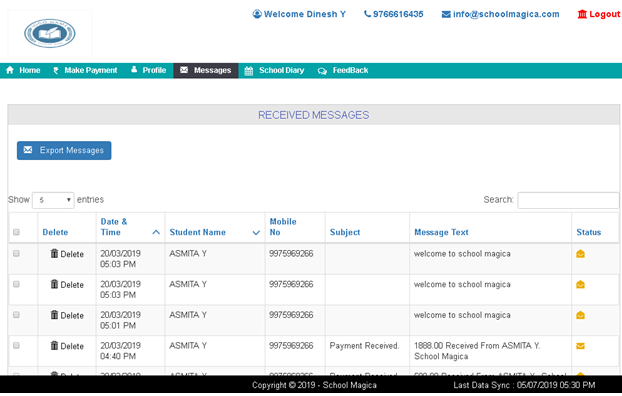Check the box for first 05:03 PM message
622x396 pixels.
(16, 254)
